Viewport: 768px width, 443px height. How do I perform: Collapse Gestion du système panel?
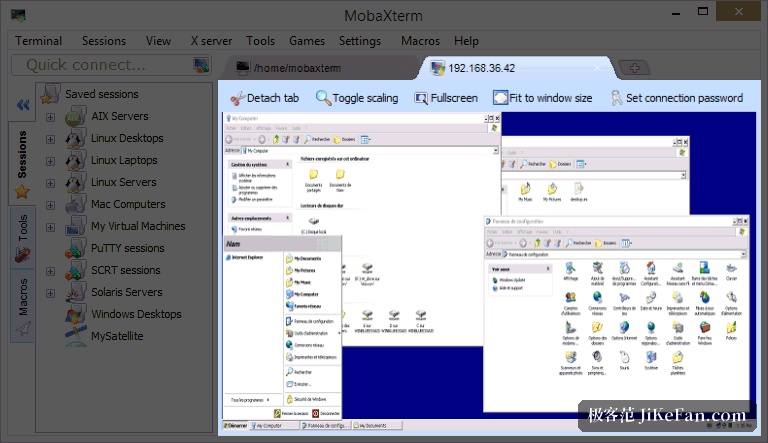288,164
